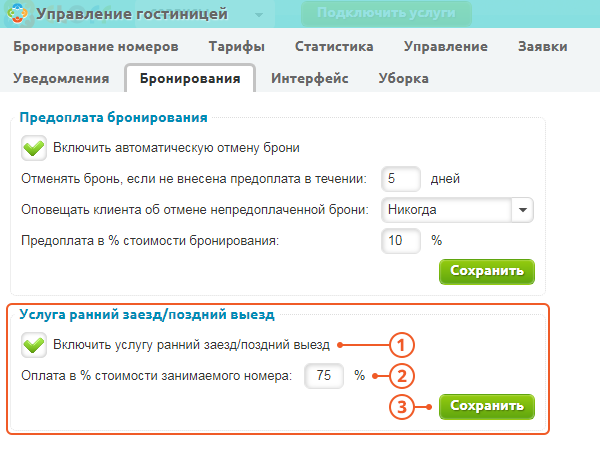Click the prepayment percent field with 10
This screenshot has width=600, height=452.
click(401, 241)
